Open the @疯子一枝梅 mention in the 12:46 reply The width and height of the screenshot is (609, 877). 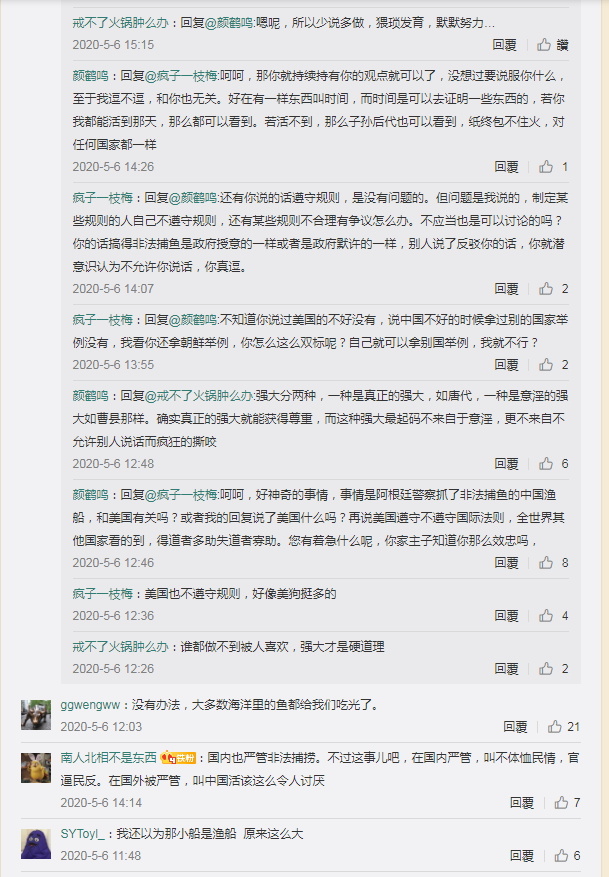pyautogui.click(x=181, y=494)
